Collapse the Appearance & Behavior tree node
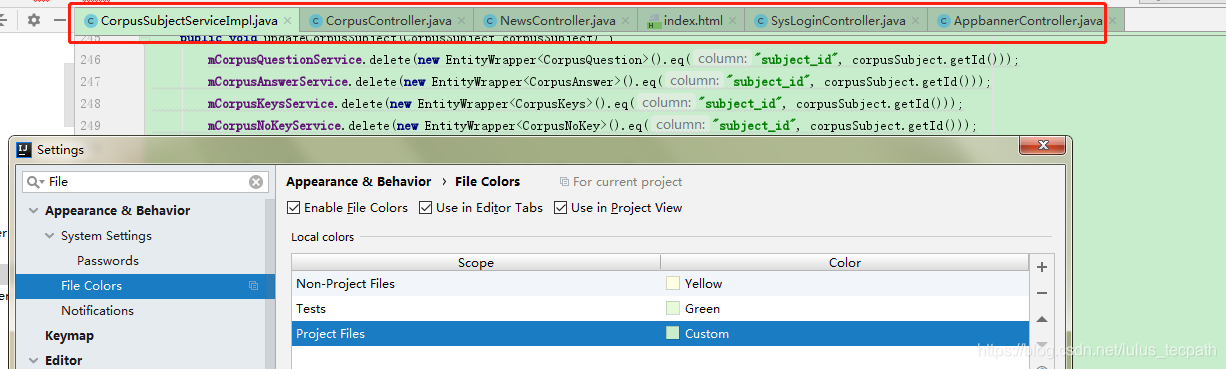This screenshot has height=369, width=1226. [33, 211]
